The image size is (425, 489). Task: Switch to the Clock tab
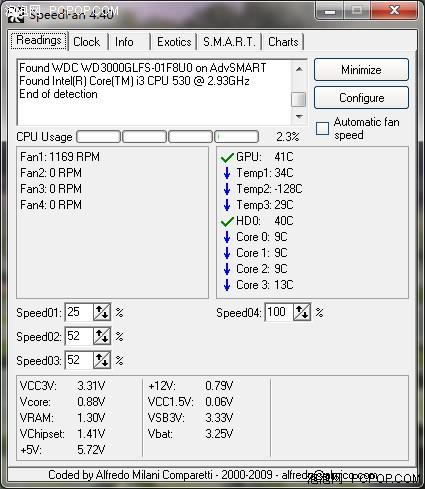pyautogui.click(x=87, y=42)
